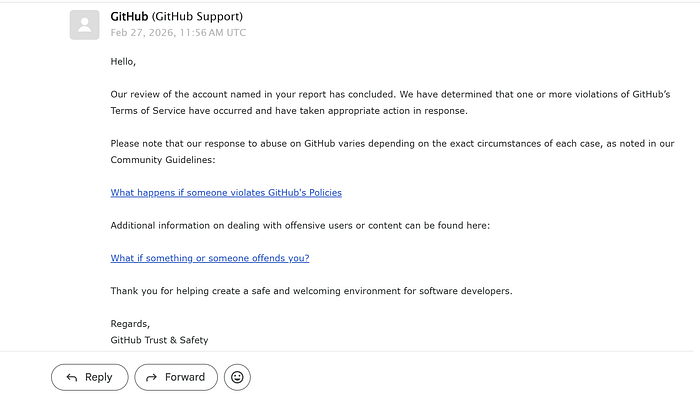This screenshot has width=700, height=395.
Task: Open the emoji reaction picker
Action: coord(237,377)
